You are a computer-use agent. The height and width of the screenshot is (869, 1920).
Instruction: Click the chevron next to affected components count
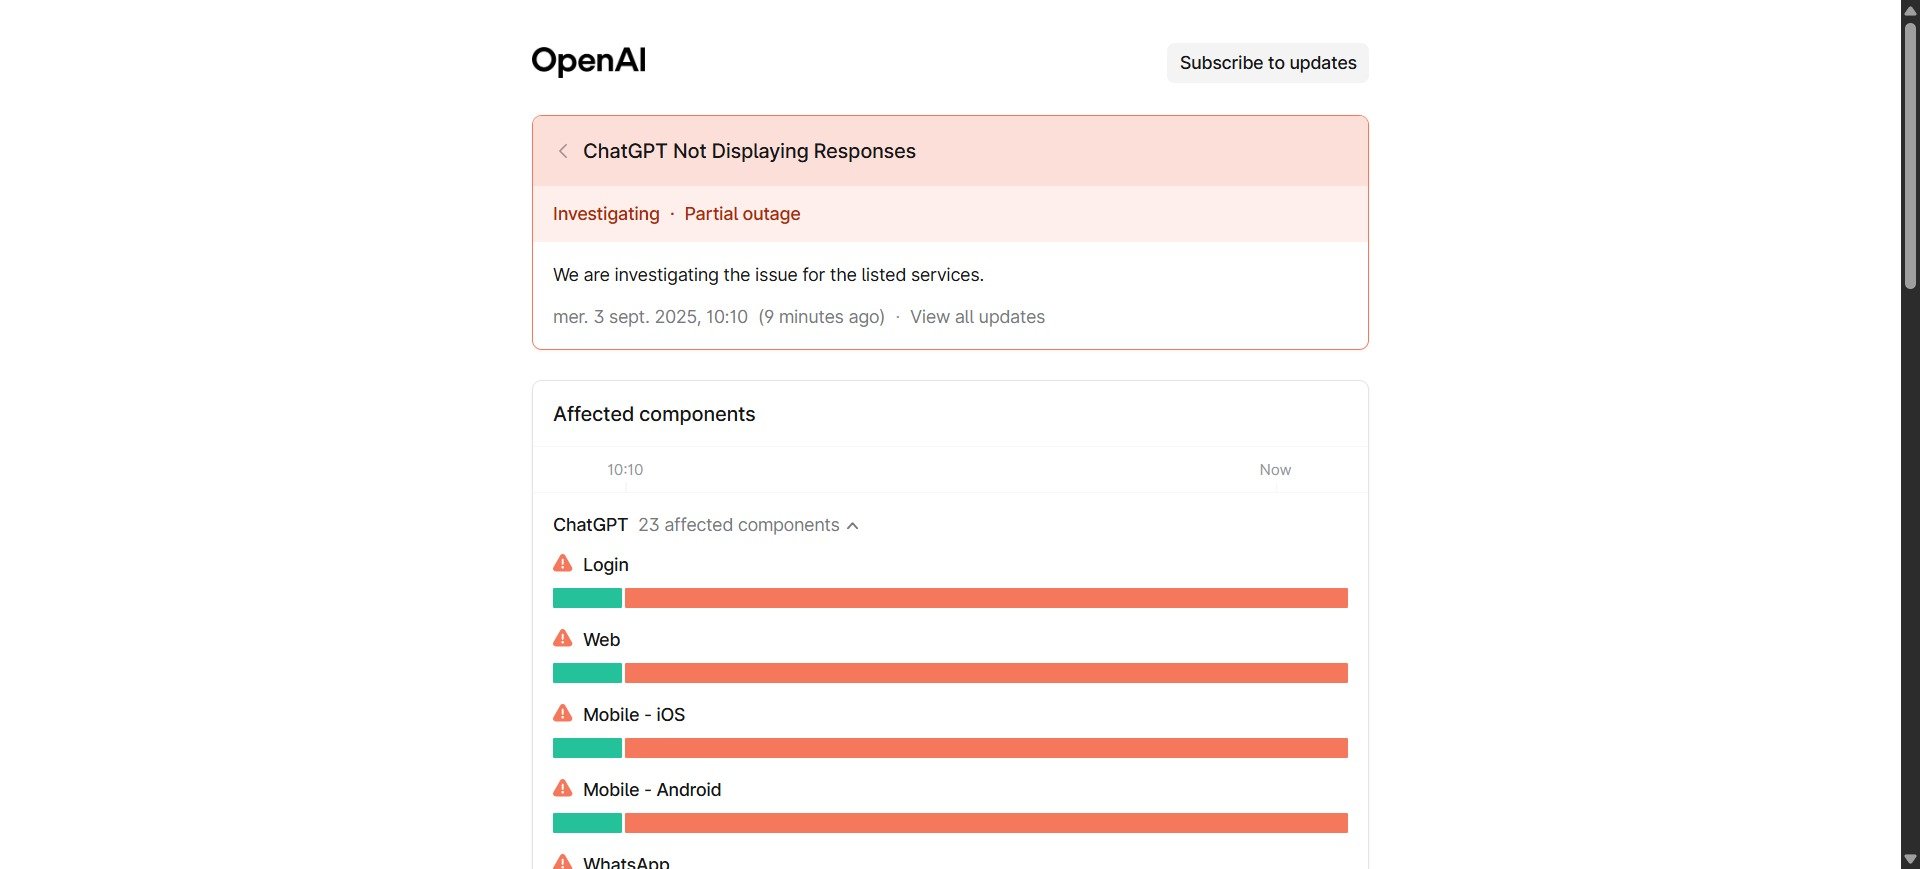[854, 524]
